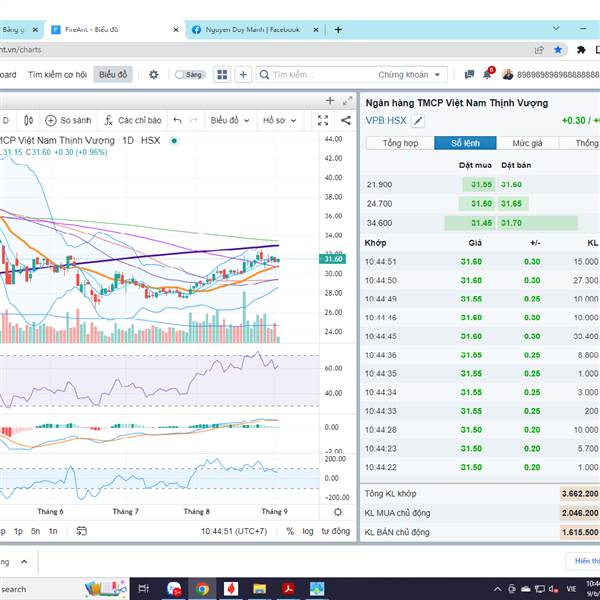Screen dimensions: 600x600
Task: Click the 31.60 current price label
Action: point(333,259)
